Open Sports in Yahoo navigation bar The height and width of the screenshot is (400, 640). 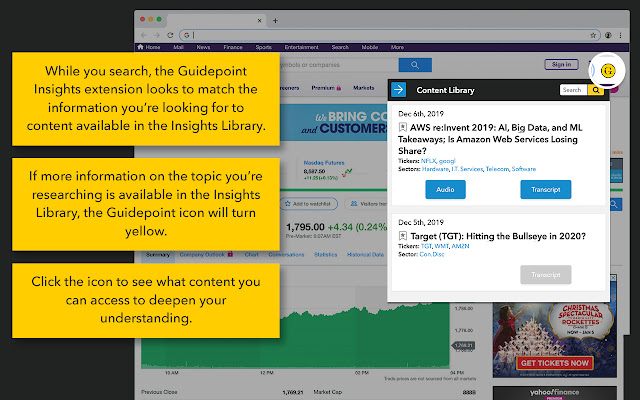tap(264, 47)
